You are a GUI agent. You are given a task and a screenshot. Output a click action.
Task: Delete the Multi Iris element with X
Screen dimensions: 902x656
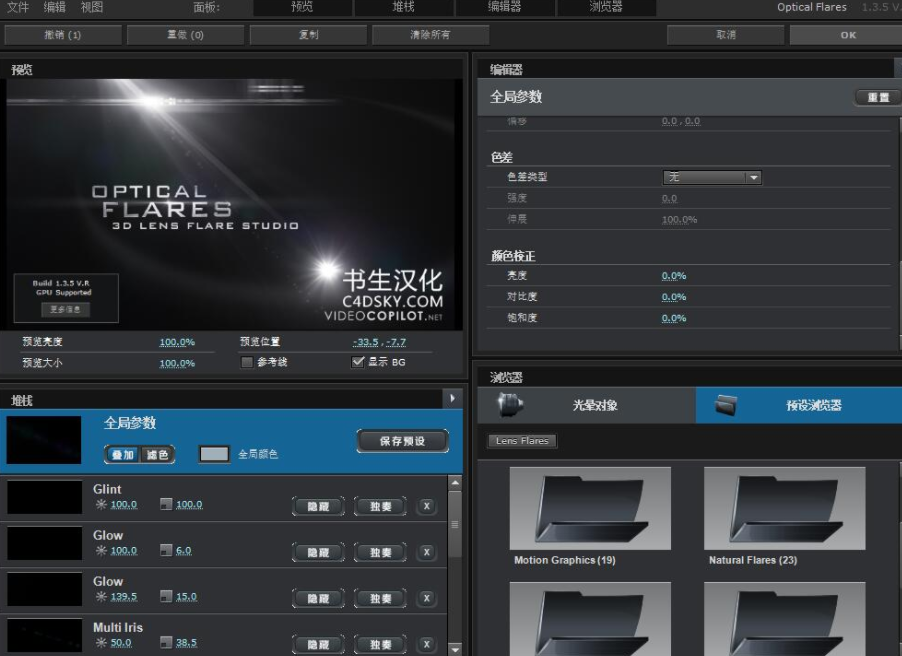click(x=426, y=644)
